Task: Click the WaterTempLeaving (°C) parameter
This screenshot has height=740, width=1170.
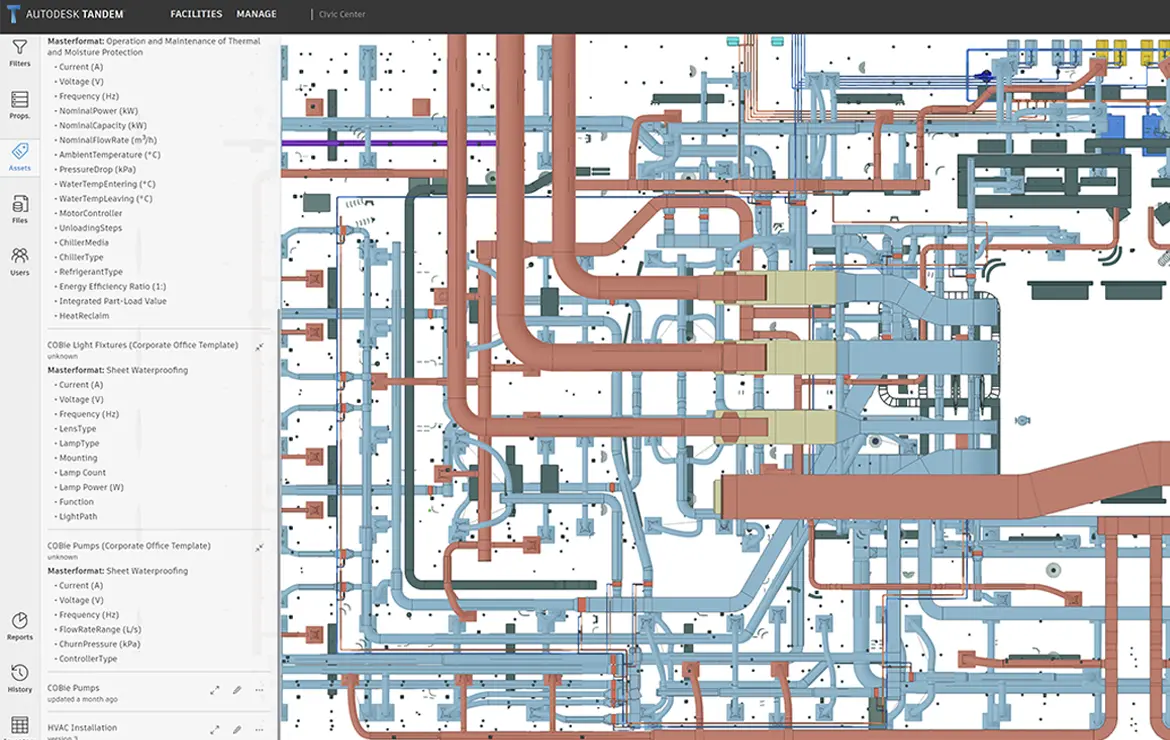Action: pos(106,198)
